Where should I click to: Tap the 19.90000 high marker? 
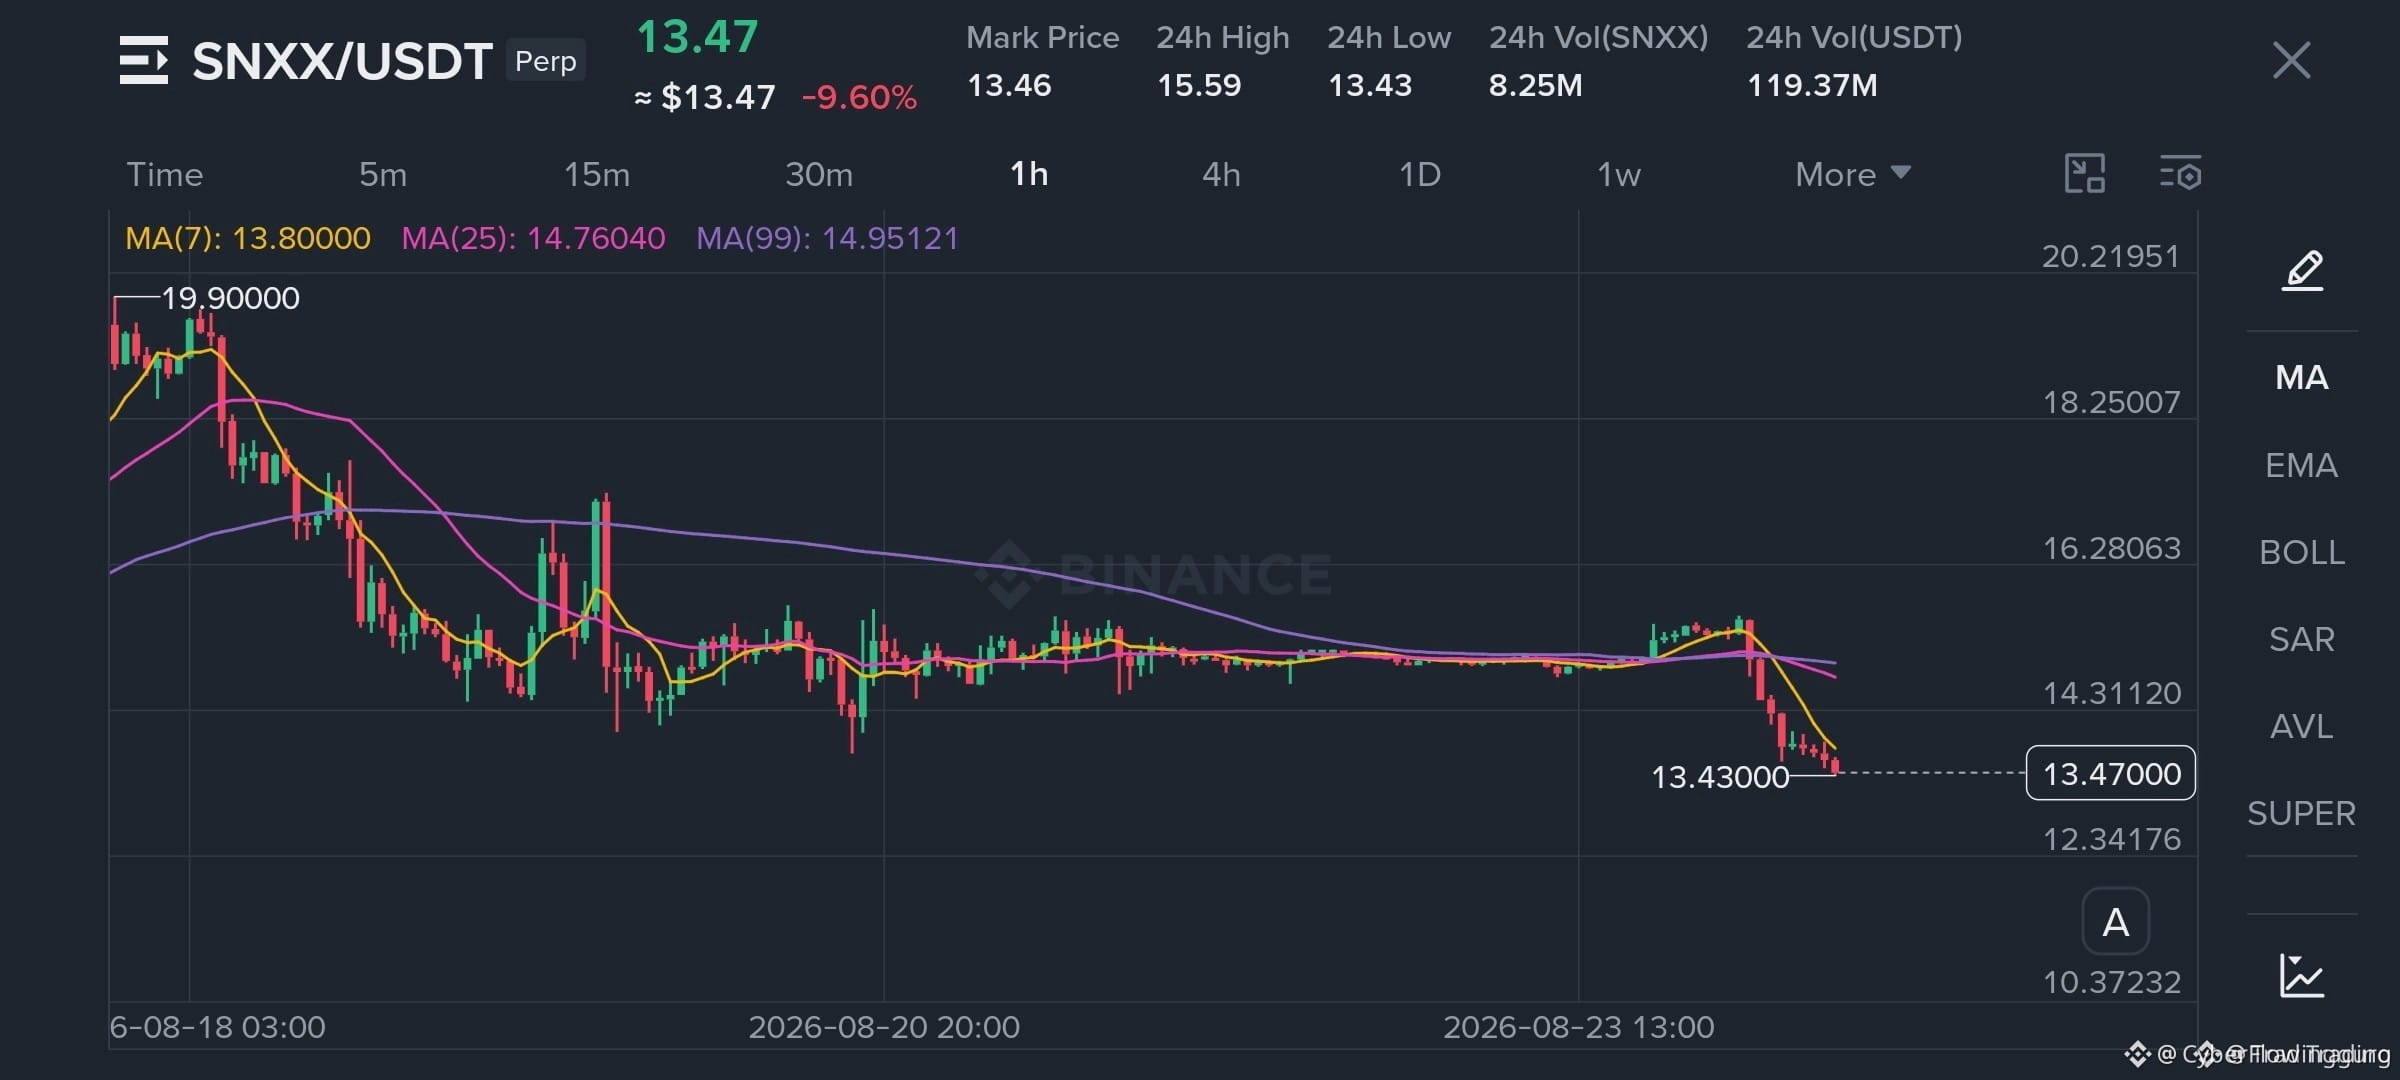pos(230,298)
